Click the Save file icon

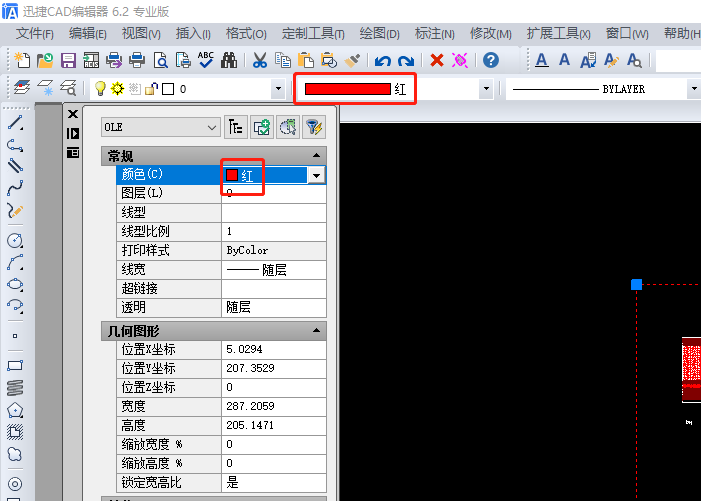[70, 61]
